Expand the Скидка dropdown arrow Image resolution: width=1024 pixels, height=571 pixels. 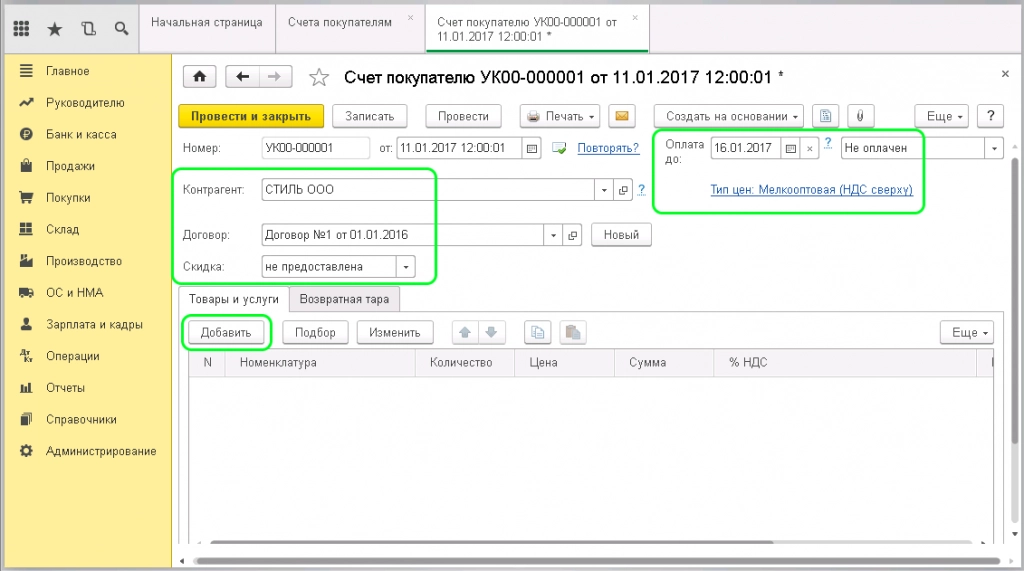[406, 267]
